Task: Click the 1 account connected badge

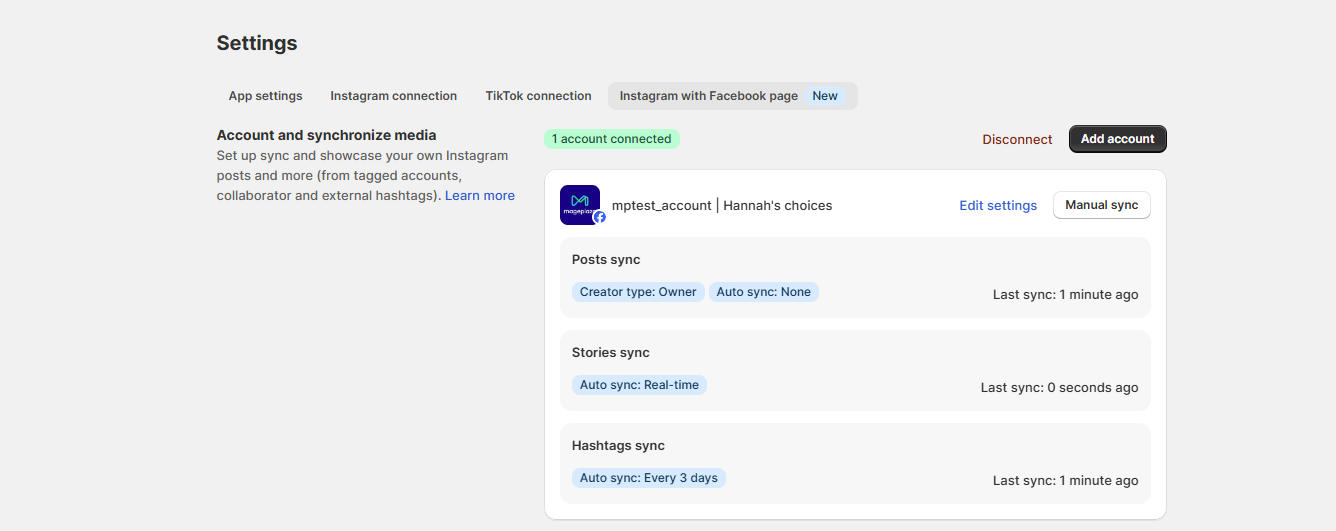Action: point(611,139)
